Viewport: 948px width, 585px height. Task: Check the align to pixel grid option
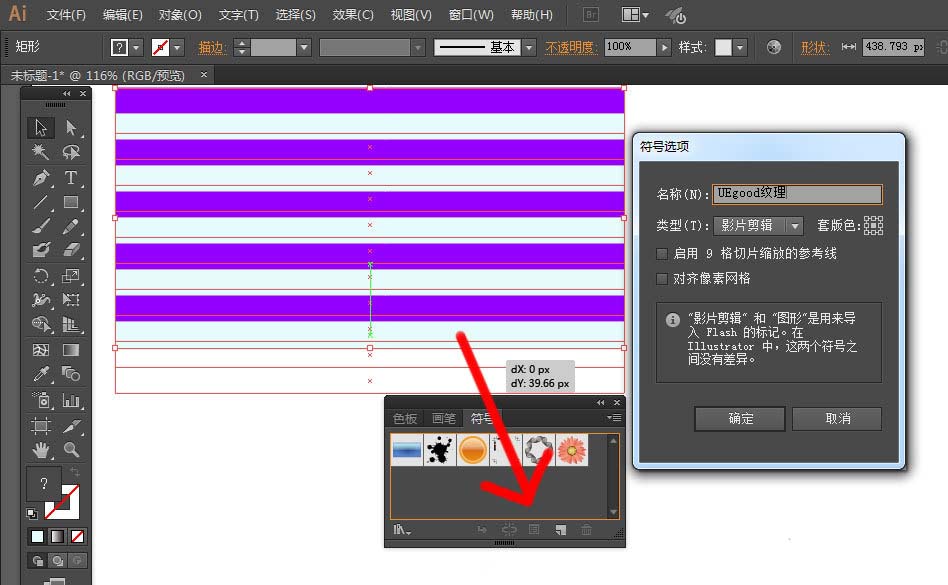tap(662, 278)
